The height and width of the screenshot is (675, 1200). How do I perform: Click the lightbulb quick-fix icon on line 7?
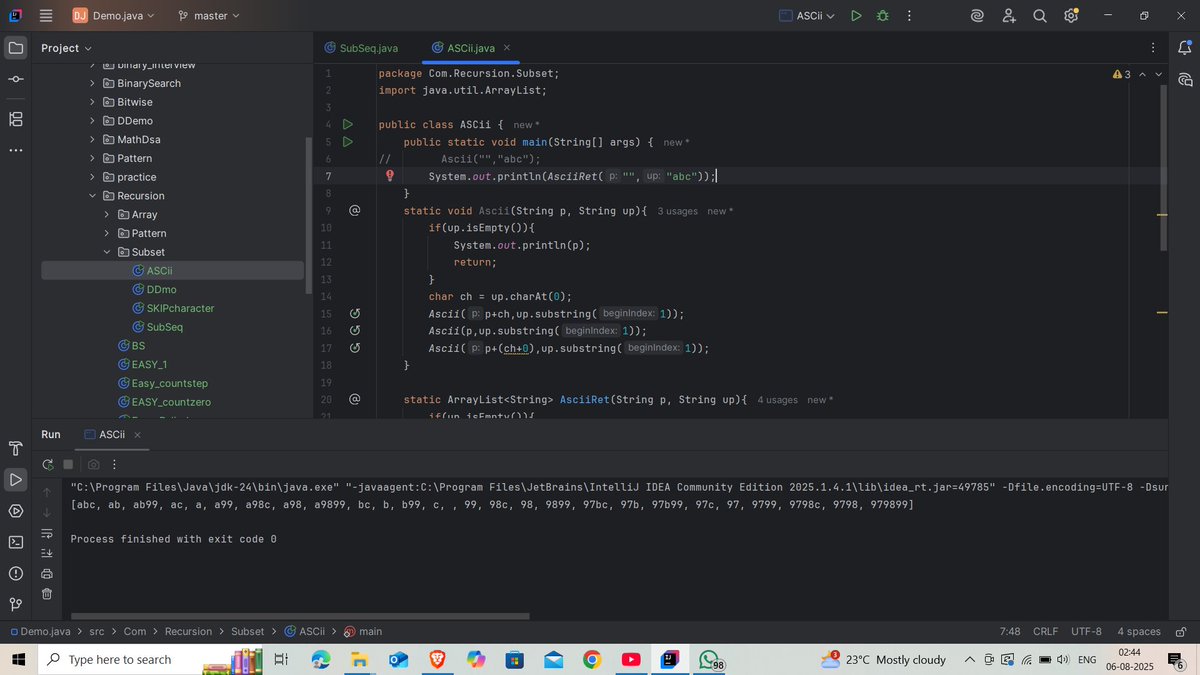coord(390,175)
